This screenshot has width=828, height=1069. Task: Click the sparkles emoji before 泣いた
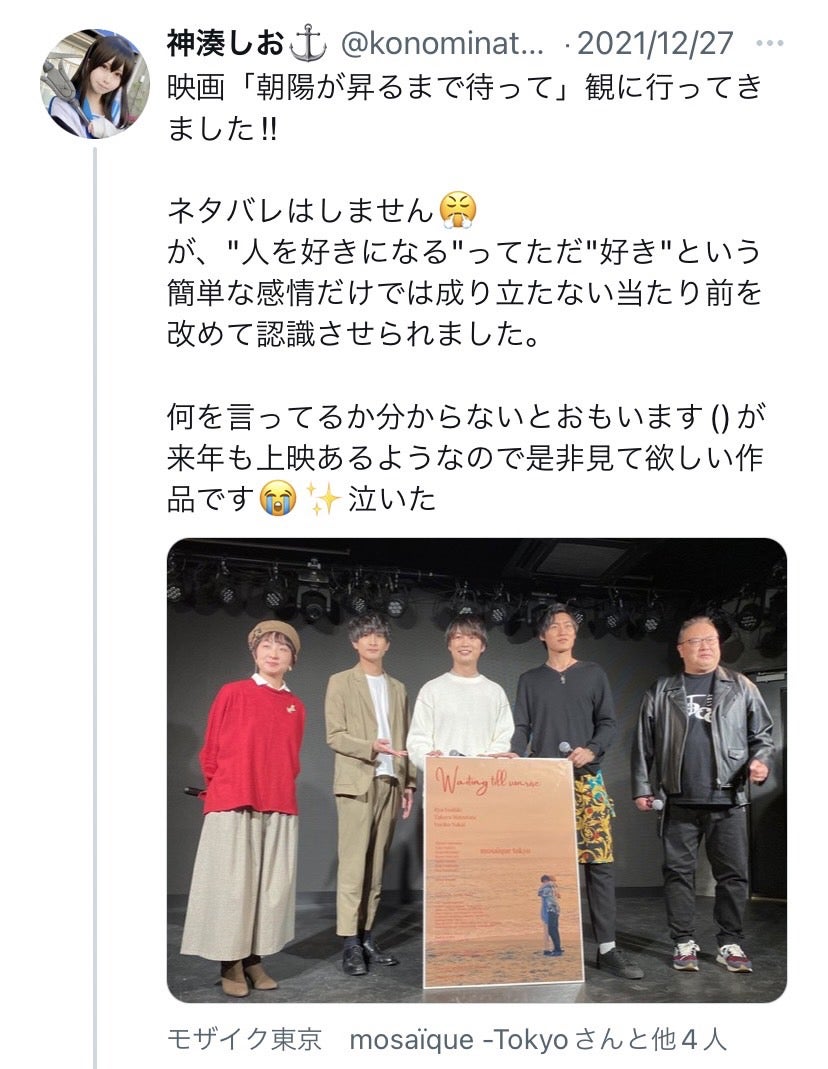coord(323,499)
